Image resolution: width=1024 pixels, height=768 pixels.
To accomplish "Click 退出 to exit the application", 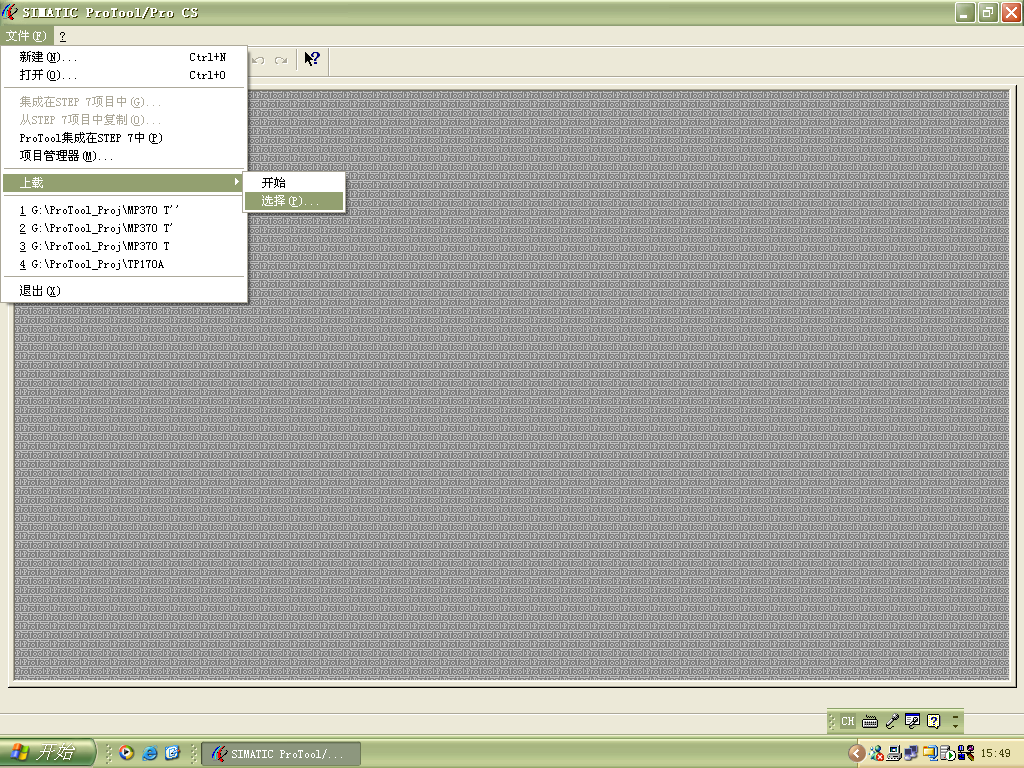I will [x=40, y=291].
